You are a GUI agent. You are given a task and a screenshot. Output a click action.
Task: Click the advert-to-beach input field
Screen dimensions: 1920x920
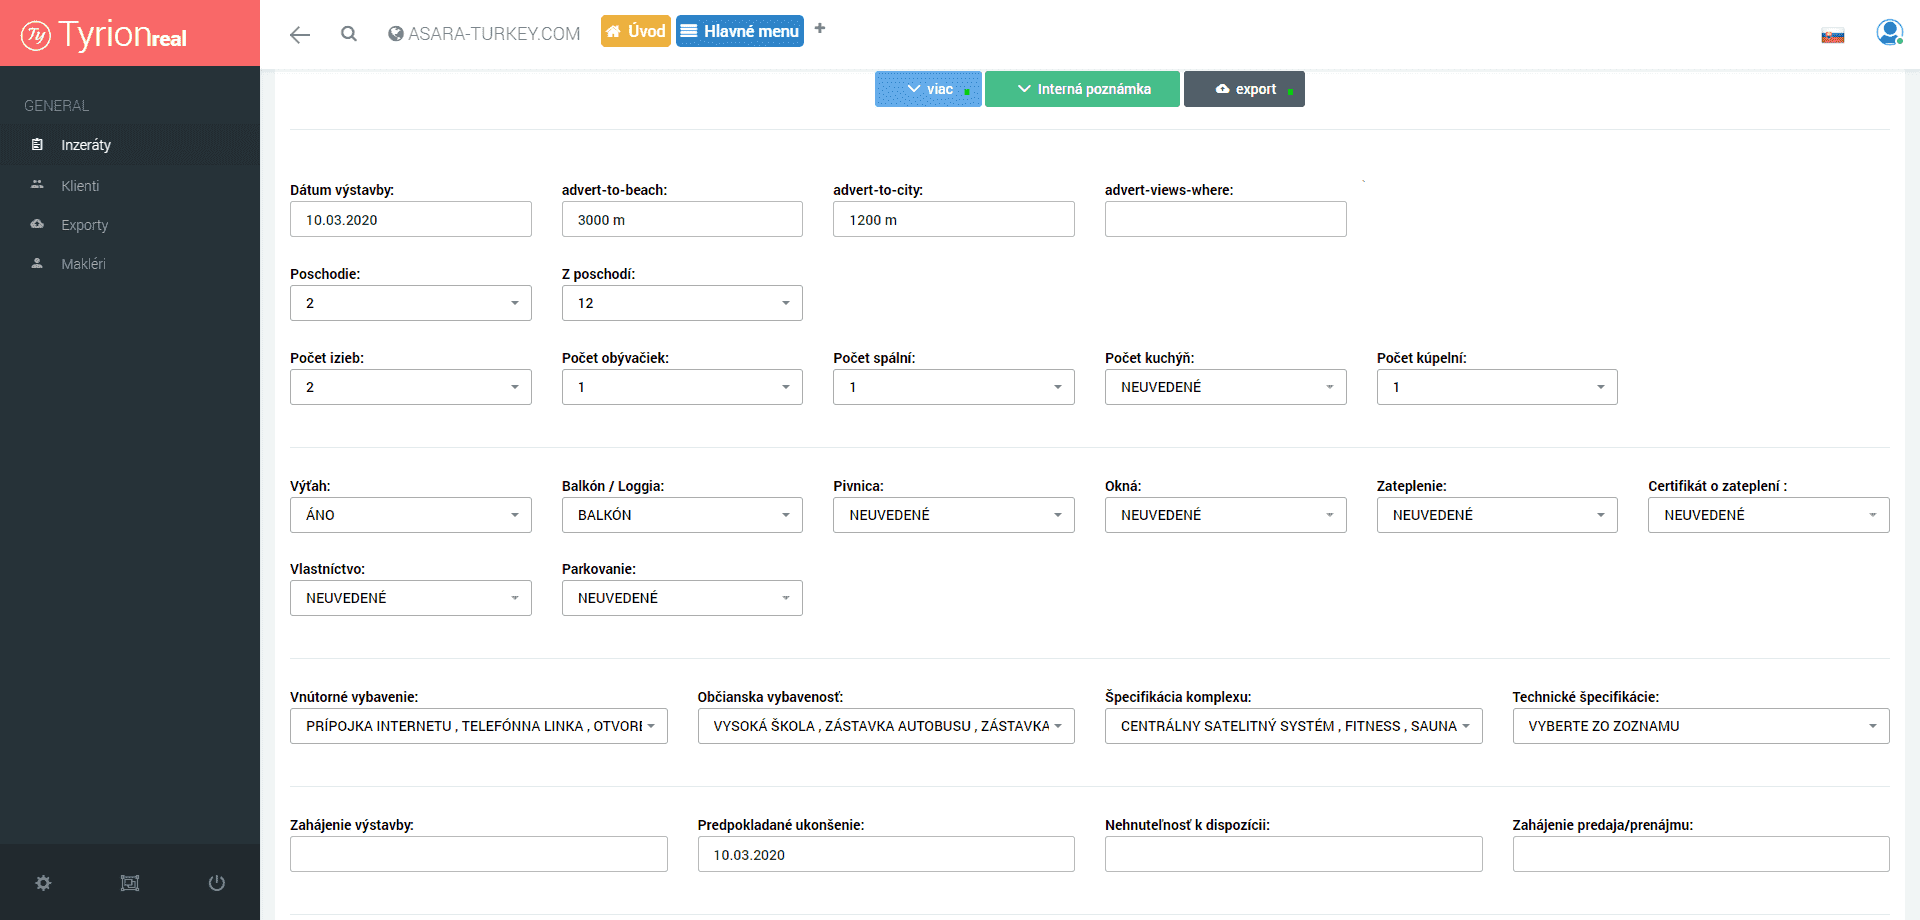(x=682, y=220)
